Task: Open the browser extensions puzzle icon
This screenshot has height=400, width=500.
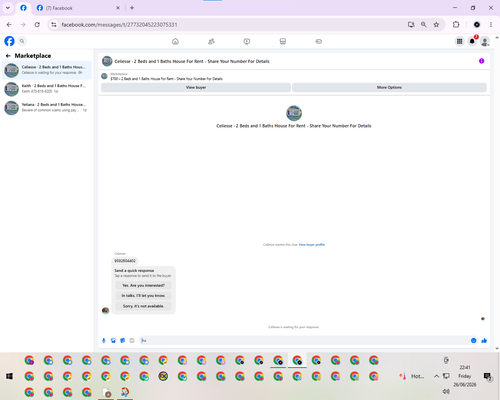Action: (456, 25)
